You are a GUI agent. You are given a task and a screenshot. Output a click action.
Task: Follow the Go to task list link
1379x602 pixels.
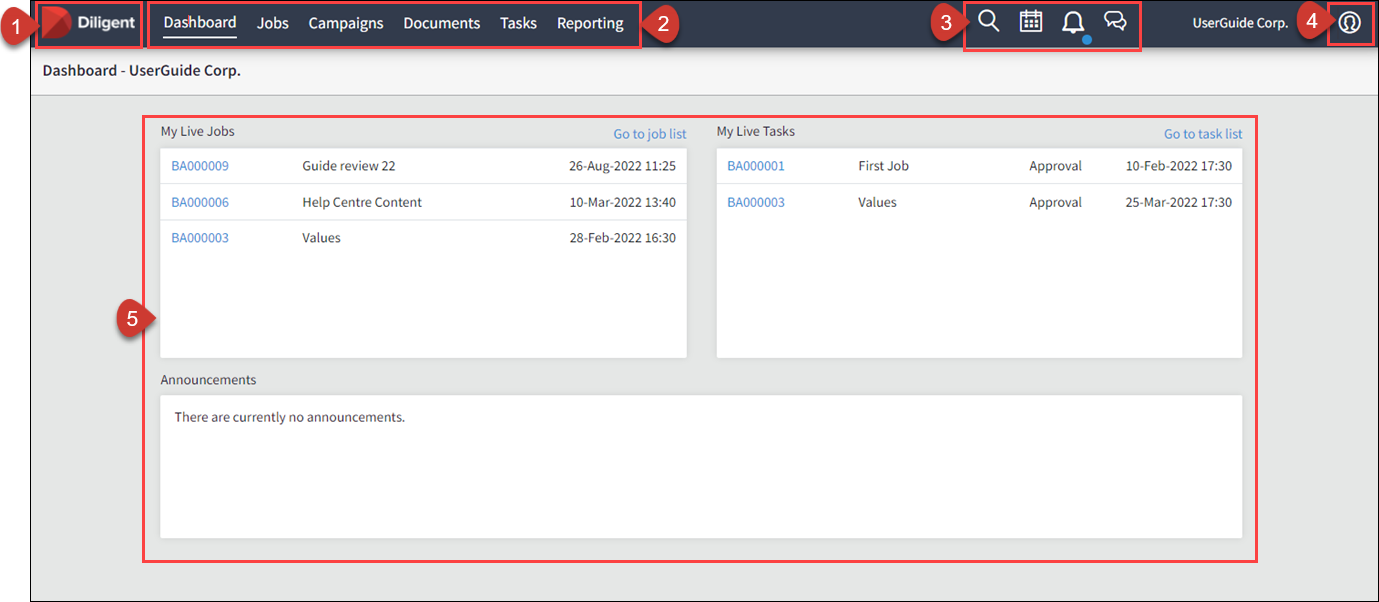[x=1203, y=134]
